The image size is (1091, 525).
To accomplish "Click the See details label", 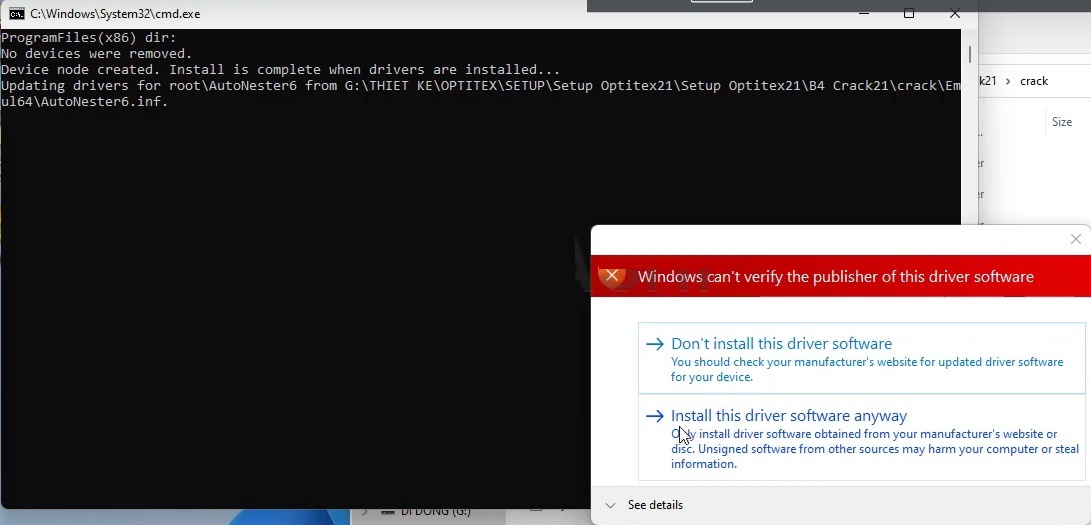I will point(655,505).
